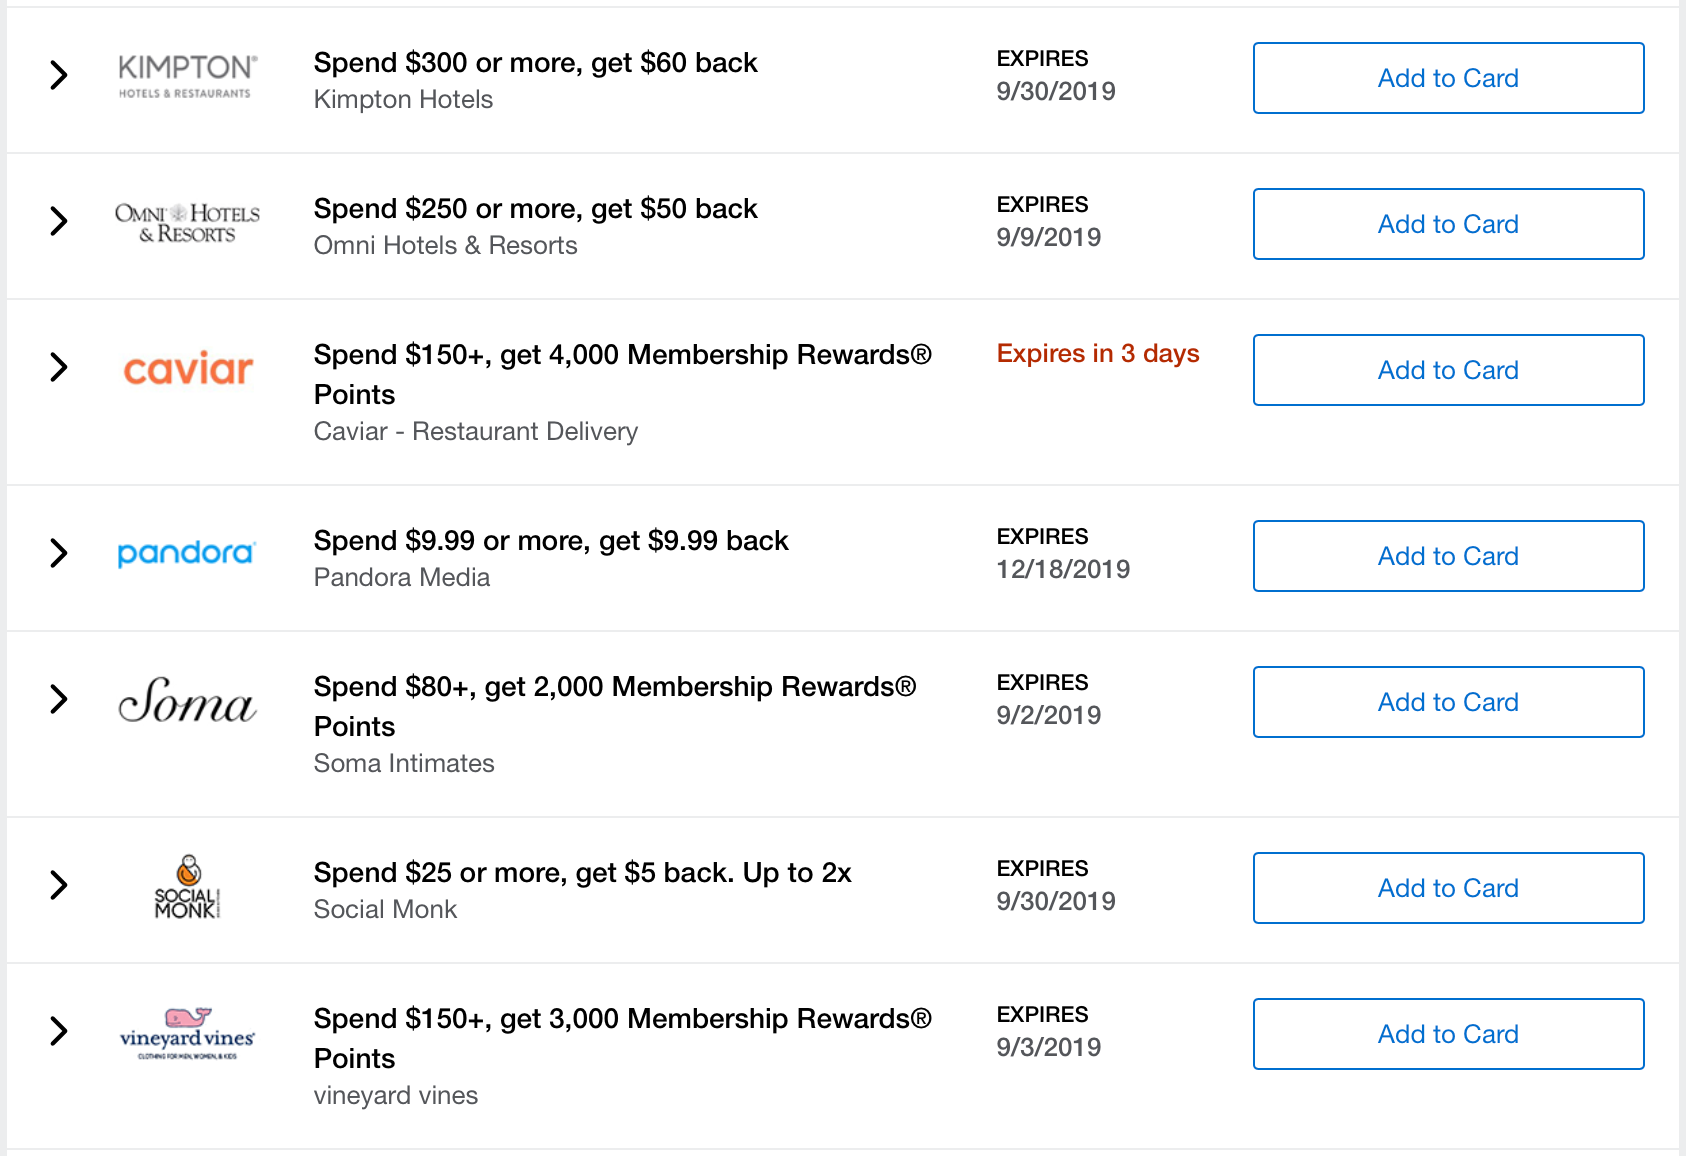Expand the Soma Intimates offer chevron
The width and height of the screenshot is (1686, 1156).
59,699
